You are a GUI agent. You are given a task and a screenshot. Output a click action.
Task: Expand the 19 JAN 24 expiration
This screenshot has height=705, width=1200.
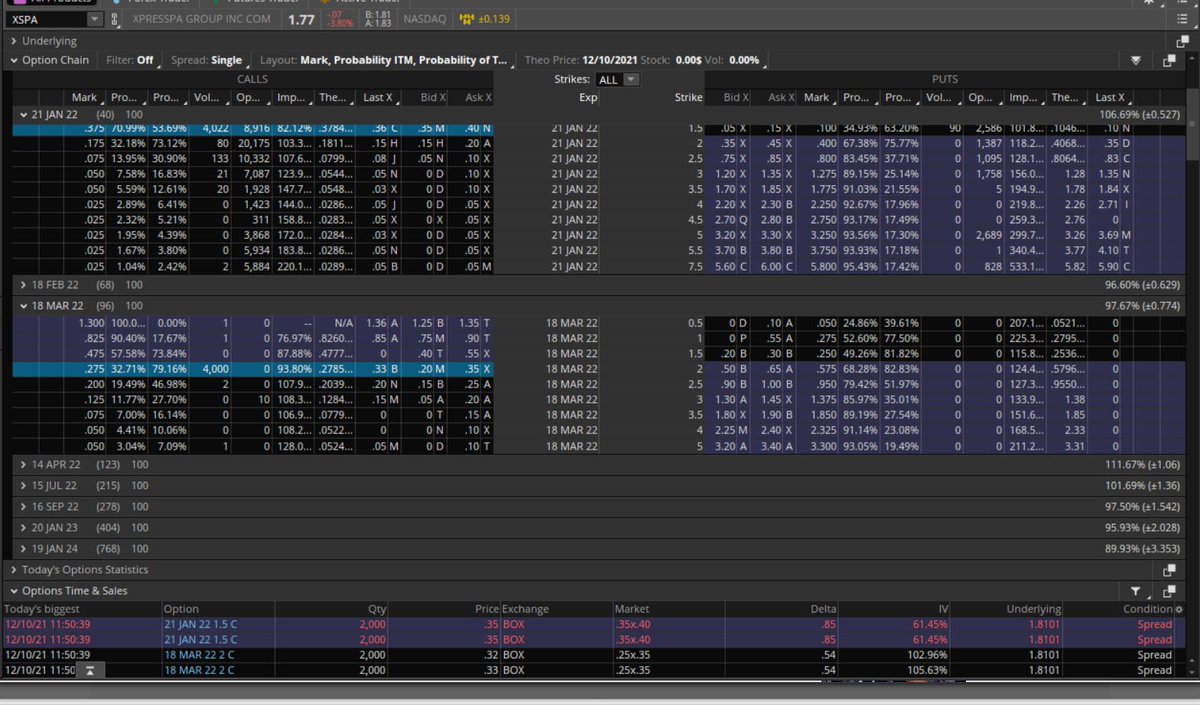24,548
